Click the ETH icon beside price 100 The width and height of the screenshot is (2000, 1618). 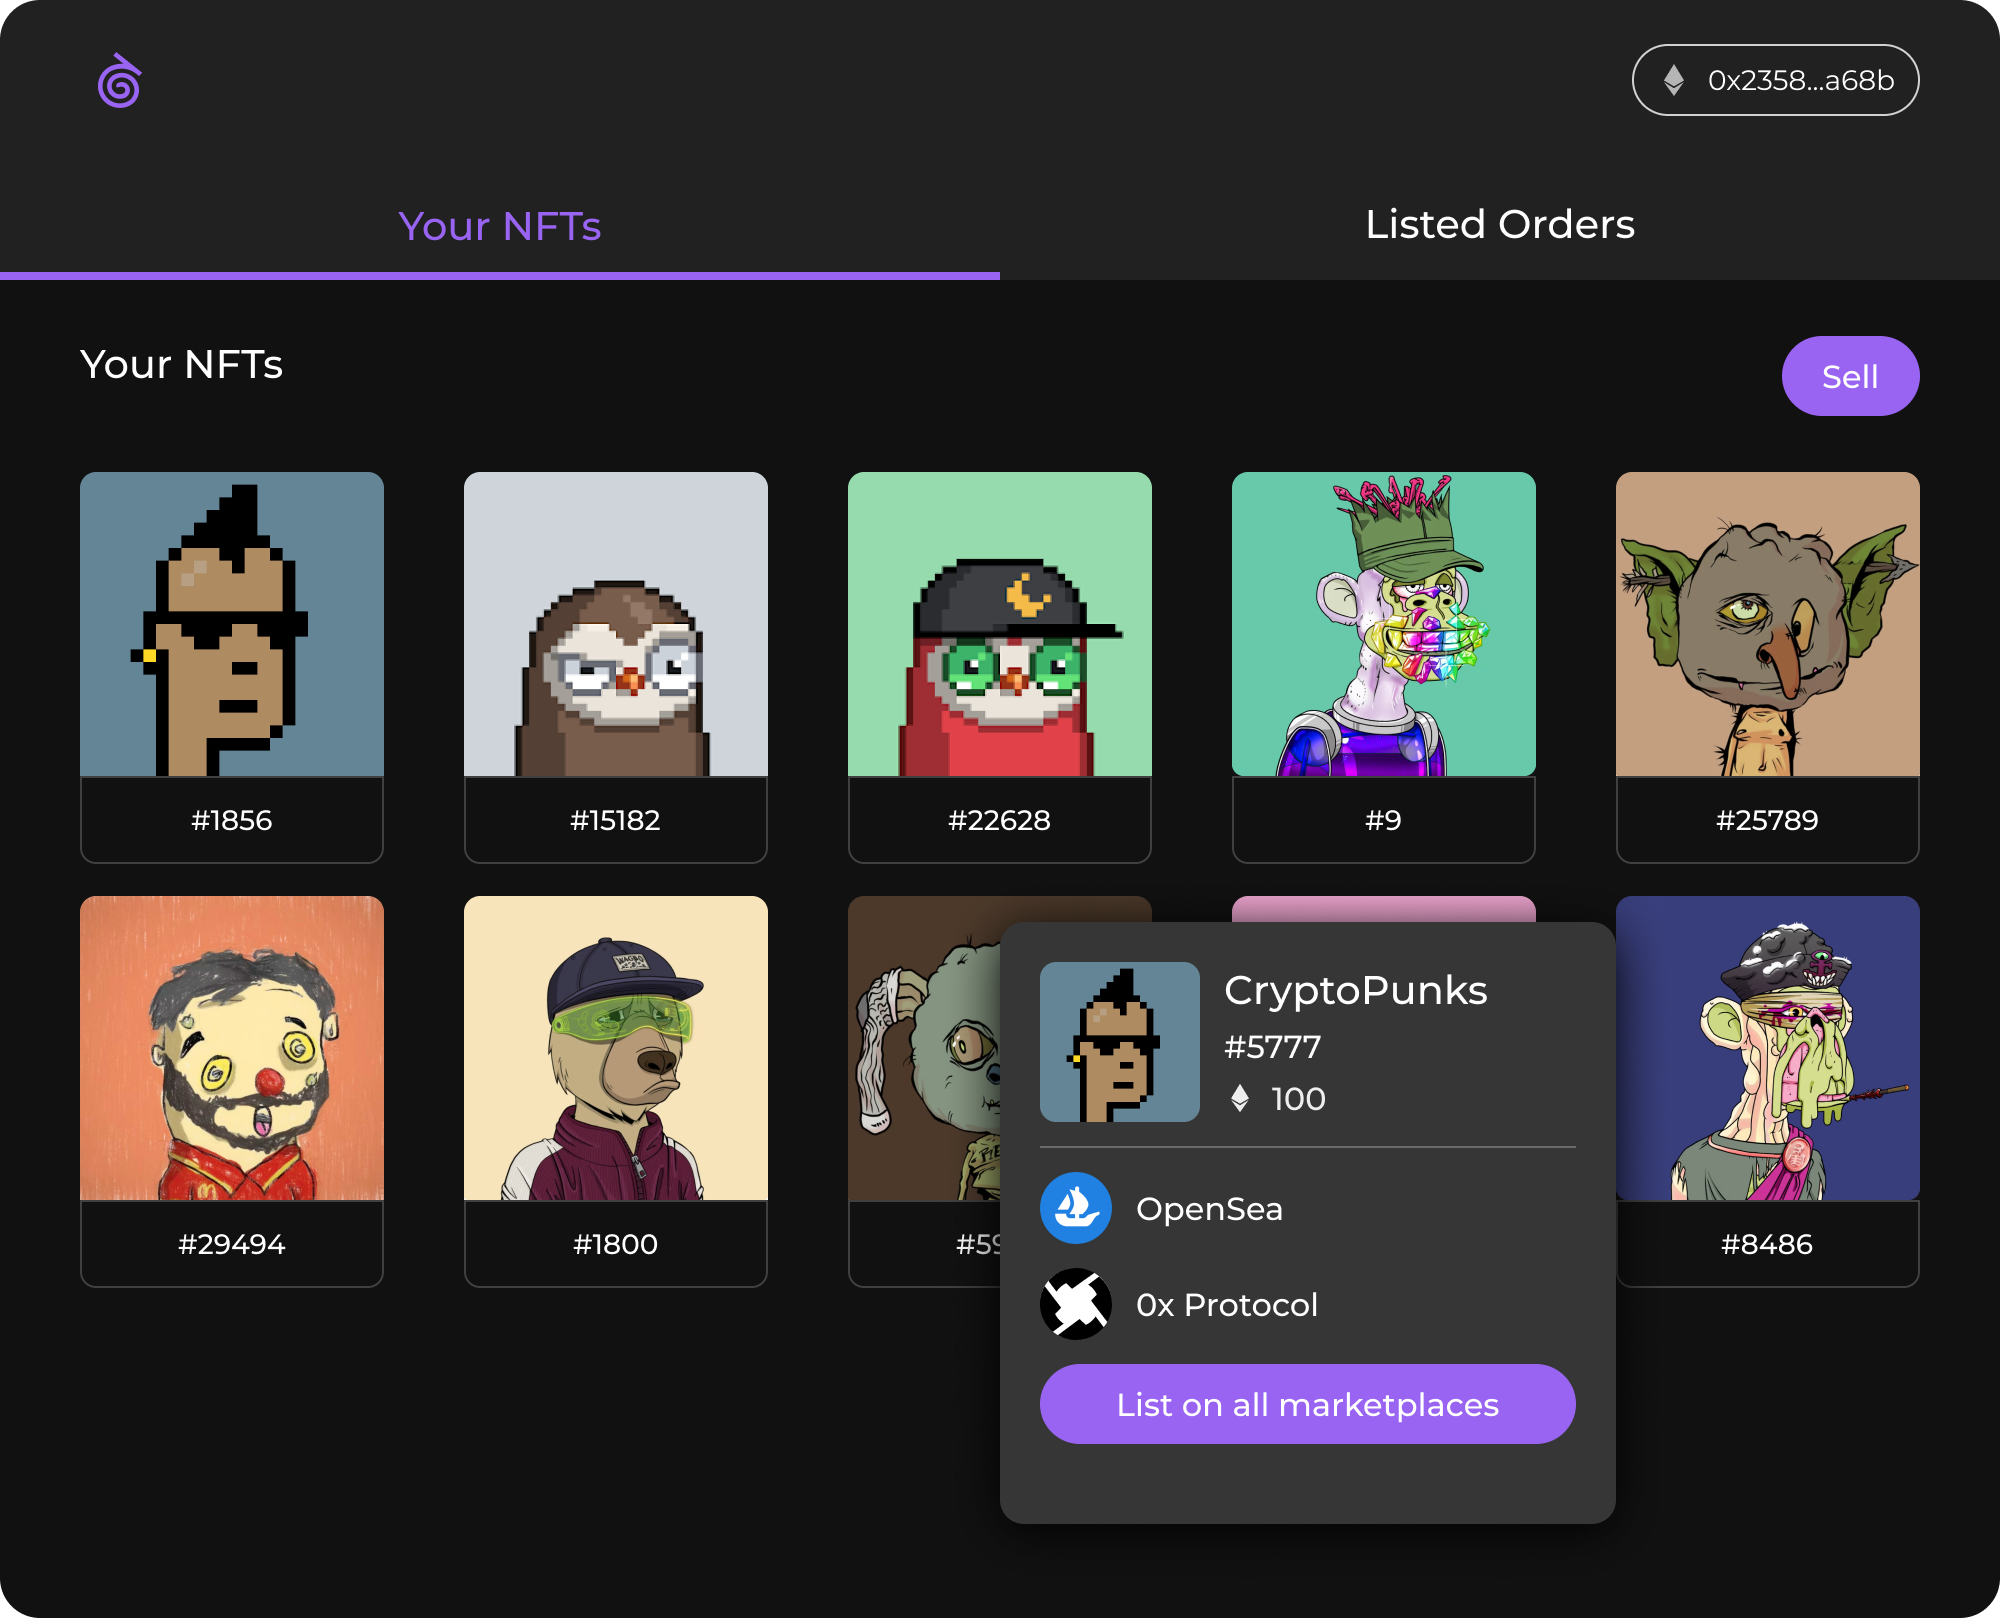(1240, 1098)
